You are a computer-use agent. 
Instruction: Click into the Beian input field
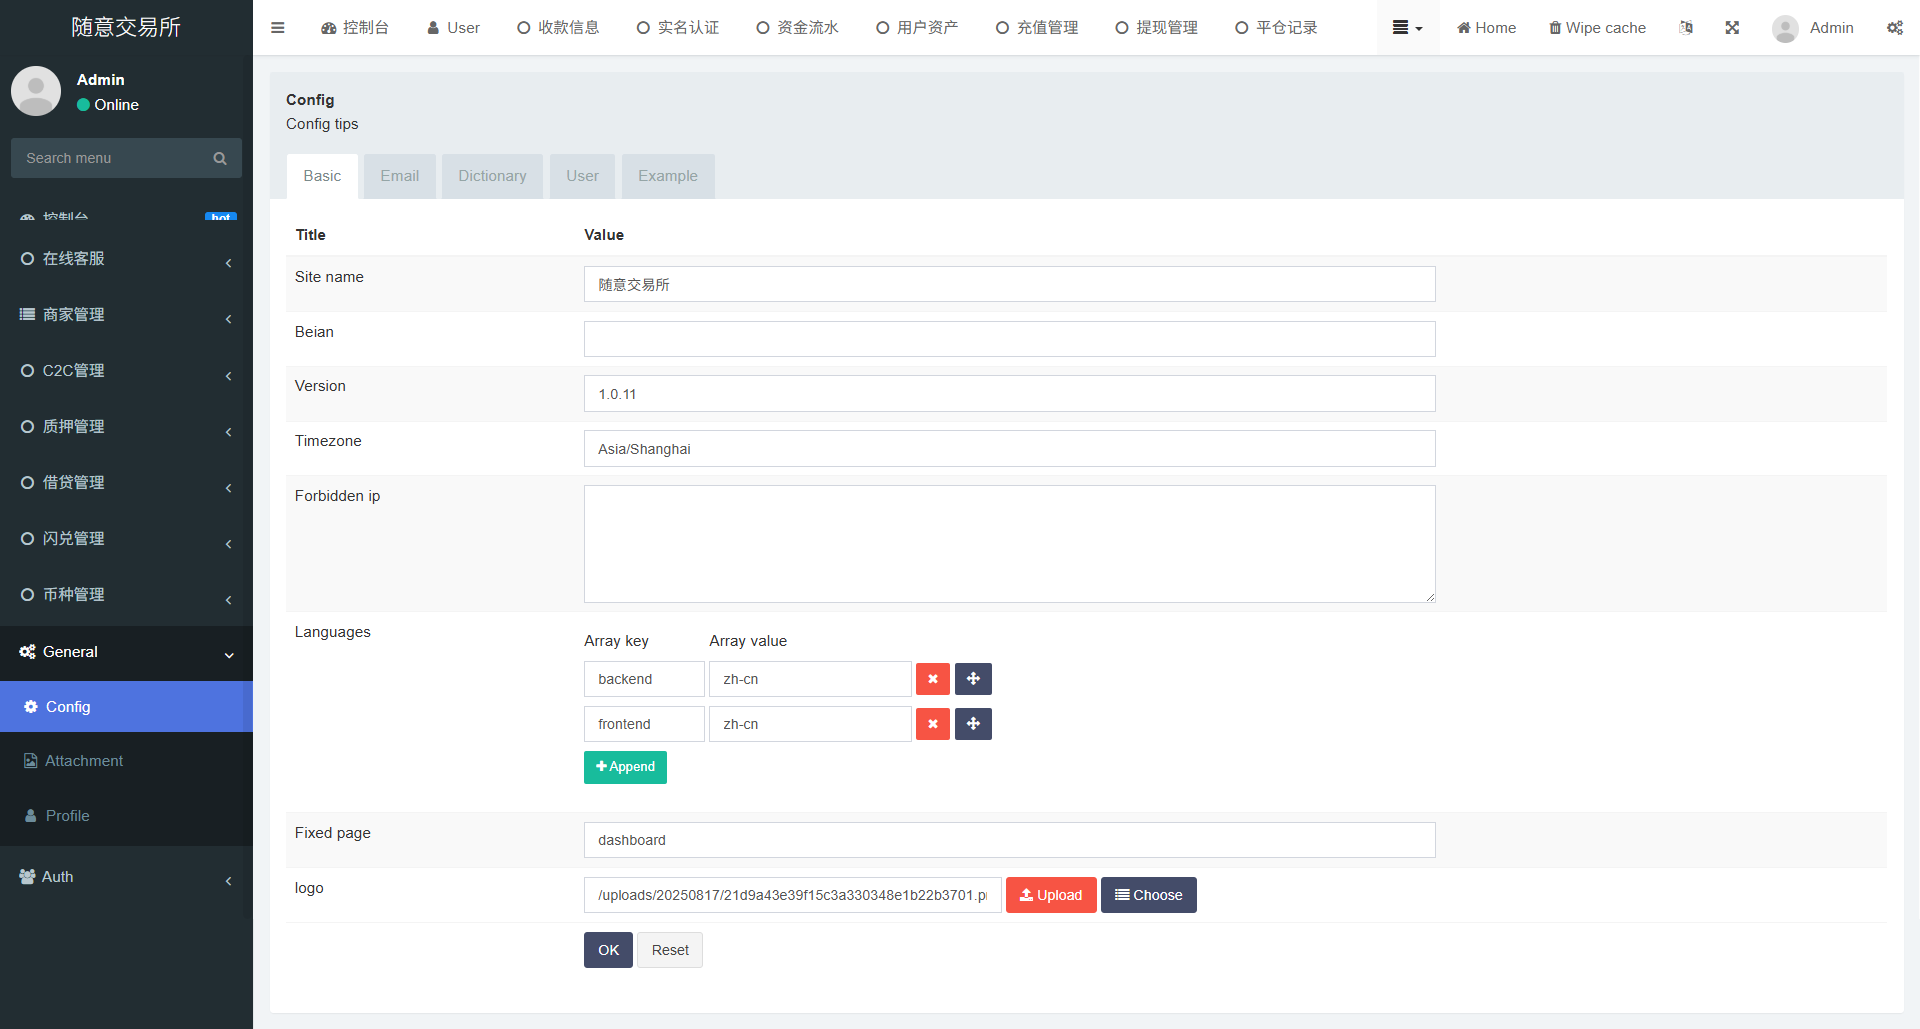(1009, 339)
